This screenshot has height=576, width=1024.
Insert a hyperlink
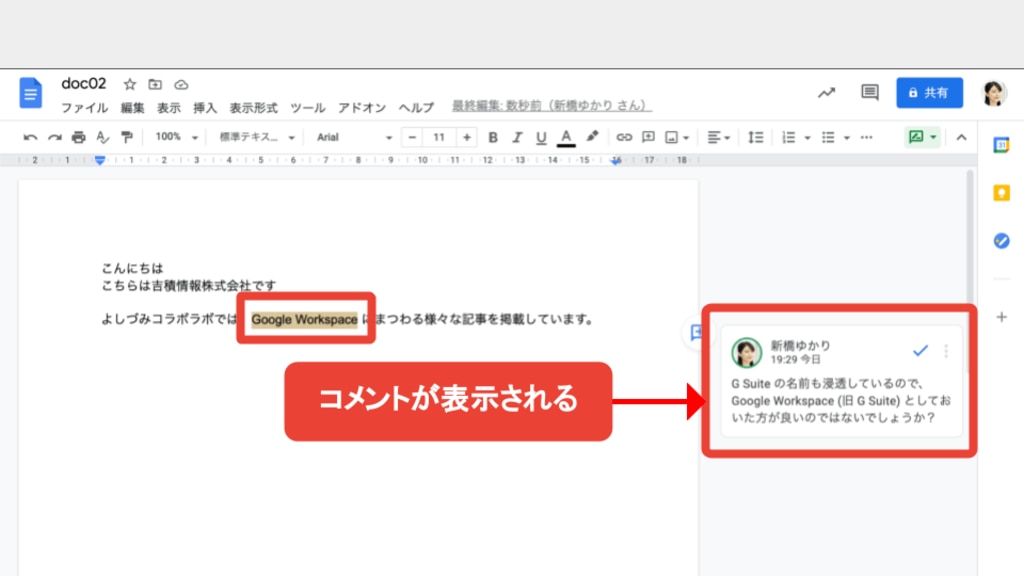624,137
